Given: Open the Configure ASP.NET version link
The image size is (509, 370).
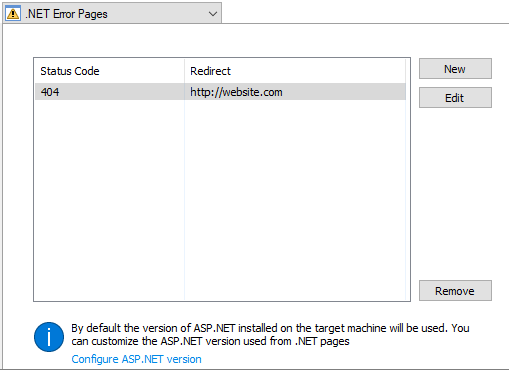Looking at the screenshot, I should point(136,359).
